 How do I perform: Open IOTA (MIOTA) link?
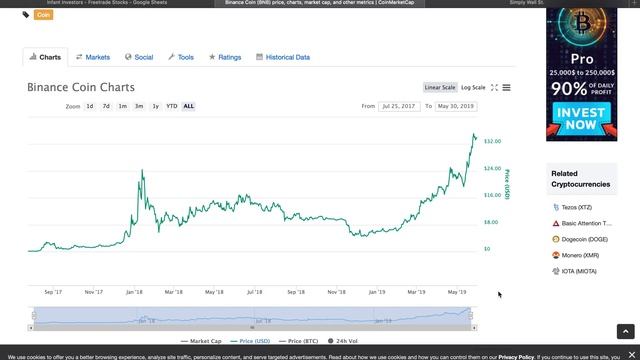[x=579, y=271]
